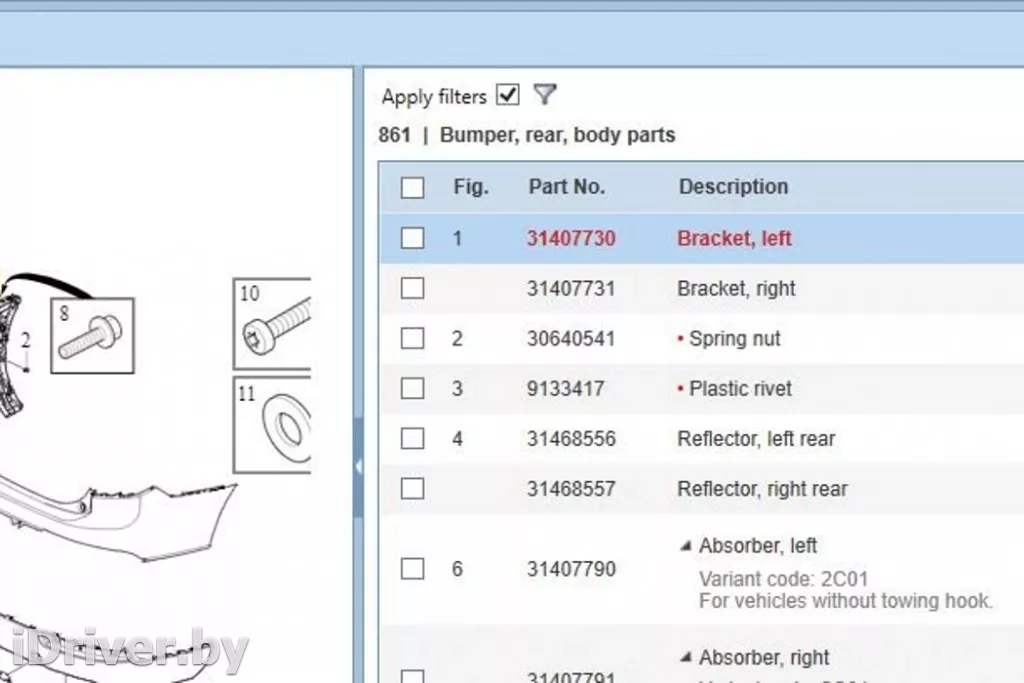Image resolution: width=1024 pixels, height=683 pixels.
Task: Click the Part No. column header
Action: coord(566,187)
